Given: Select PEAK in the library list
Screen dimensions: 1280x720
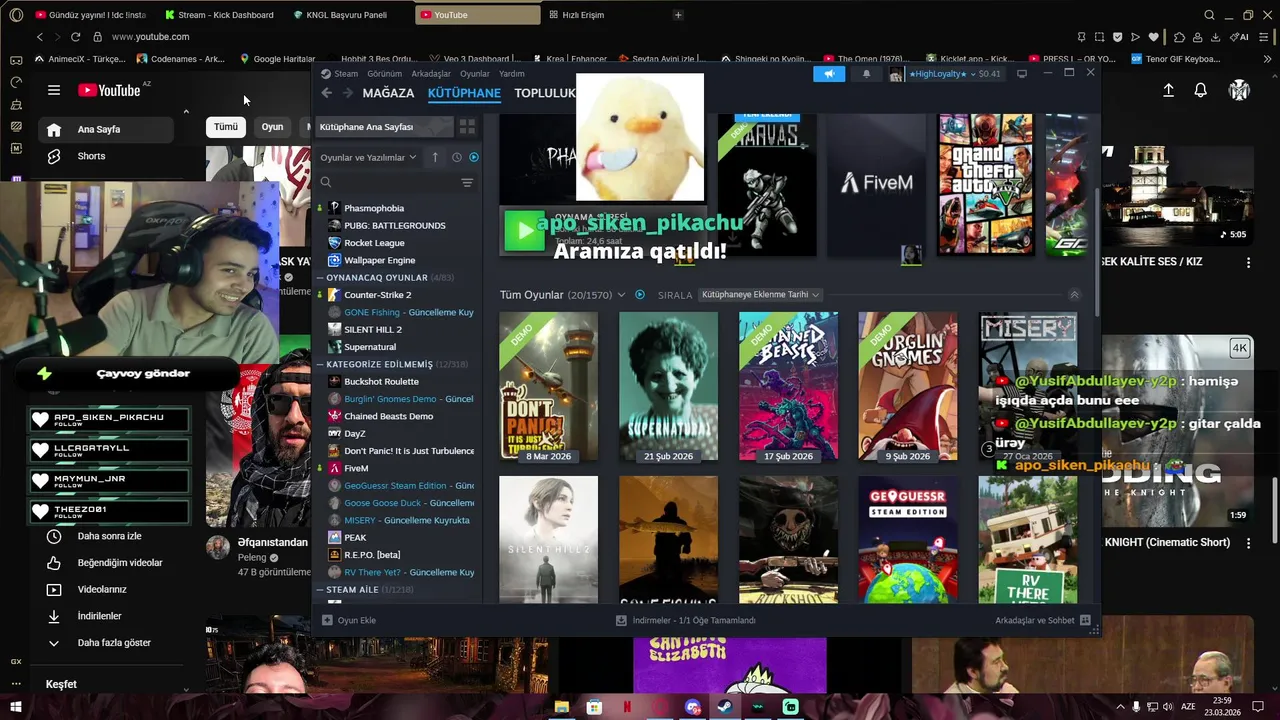Looking at the screenshot, I should [x=355, y=538].
